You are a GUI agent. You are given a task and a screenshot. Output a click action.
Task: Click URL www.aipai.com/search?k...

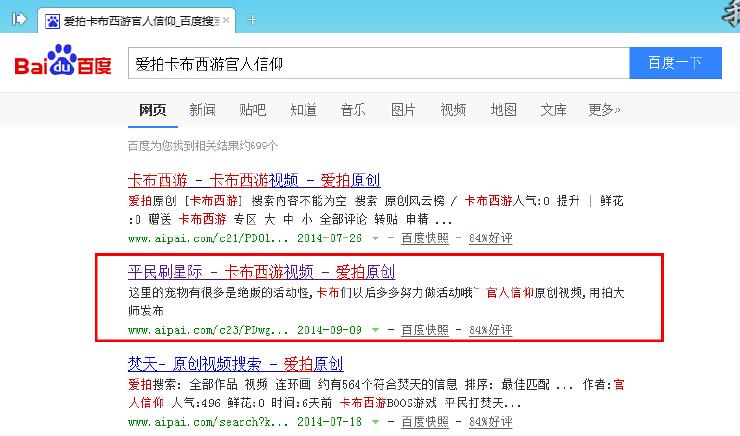click(208, 422)
